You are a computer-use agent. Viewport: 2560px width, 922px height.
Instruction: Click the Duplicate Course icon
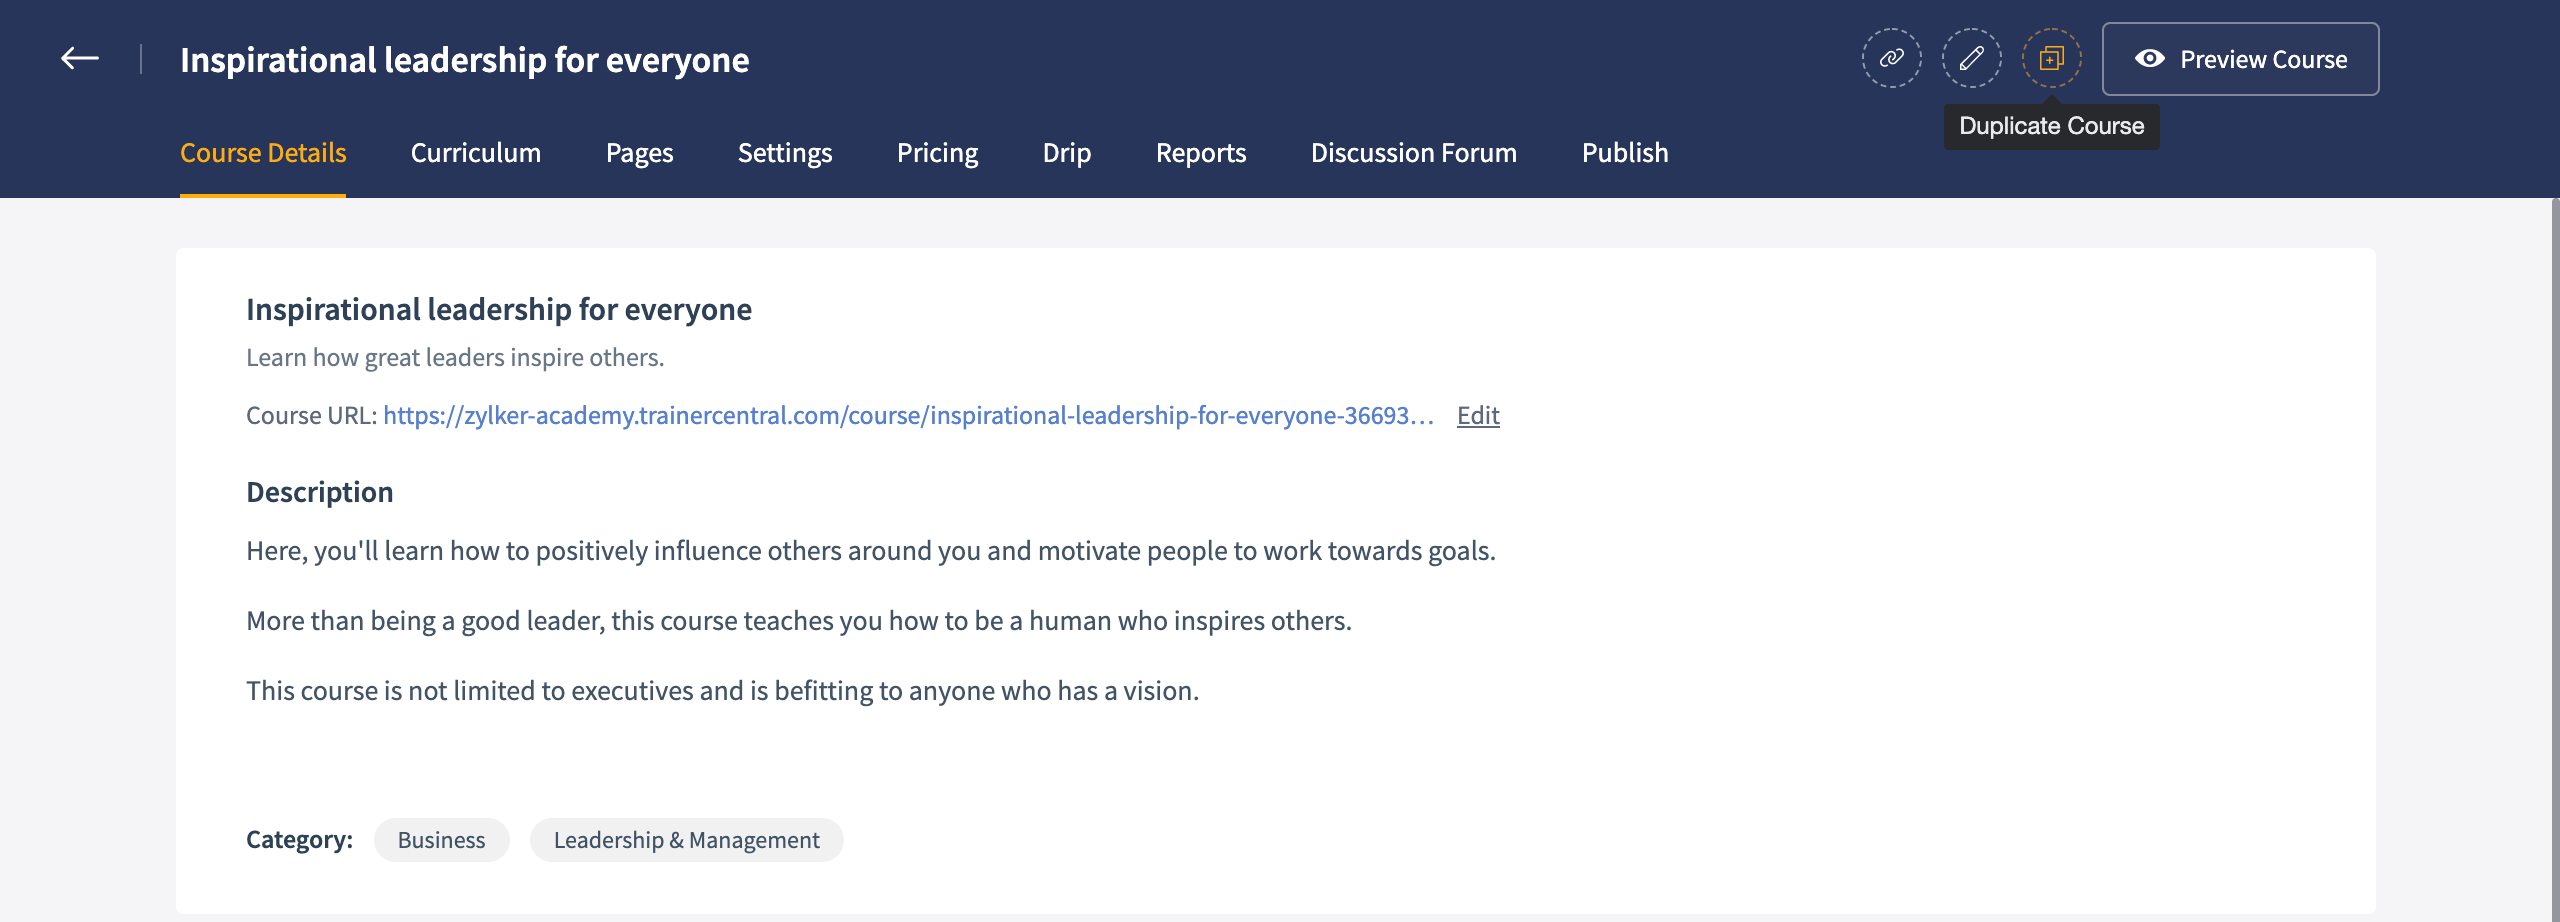click(2051, 59)
